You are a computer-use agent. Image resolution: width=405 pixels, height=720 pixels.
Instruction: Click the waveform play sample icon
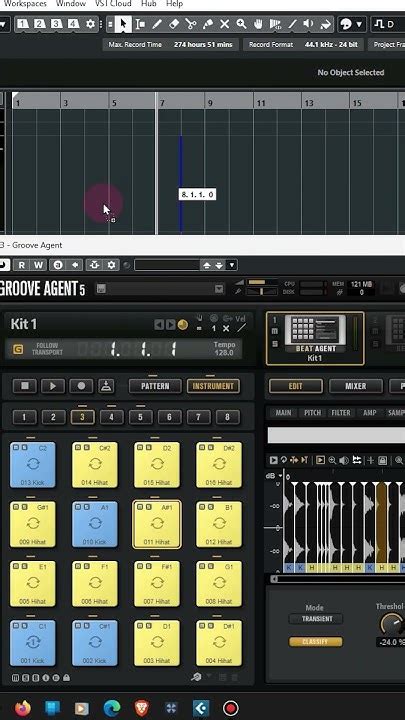coord(273,460)
